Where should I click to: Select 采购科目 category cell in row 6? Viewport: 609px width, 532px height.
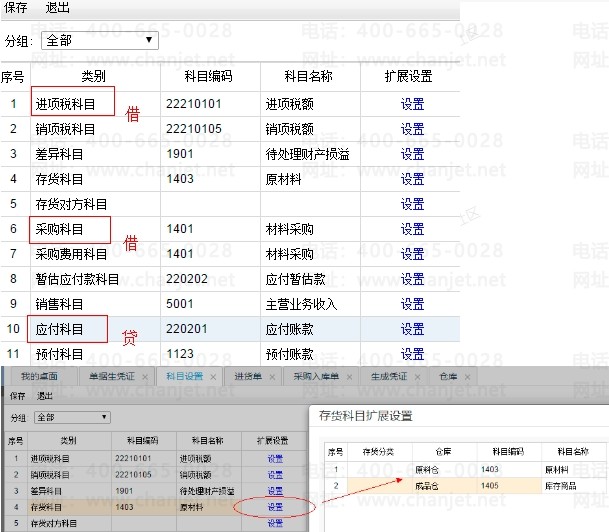[x=69, y=229]
